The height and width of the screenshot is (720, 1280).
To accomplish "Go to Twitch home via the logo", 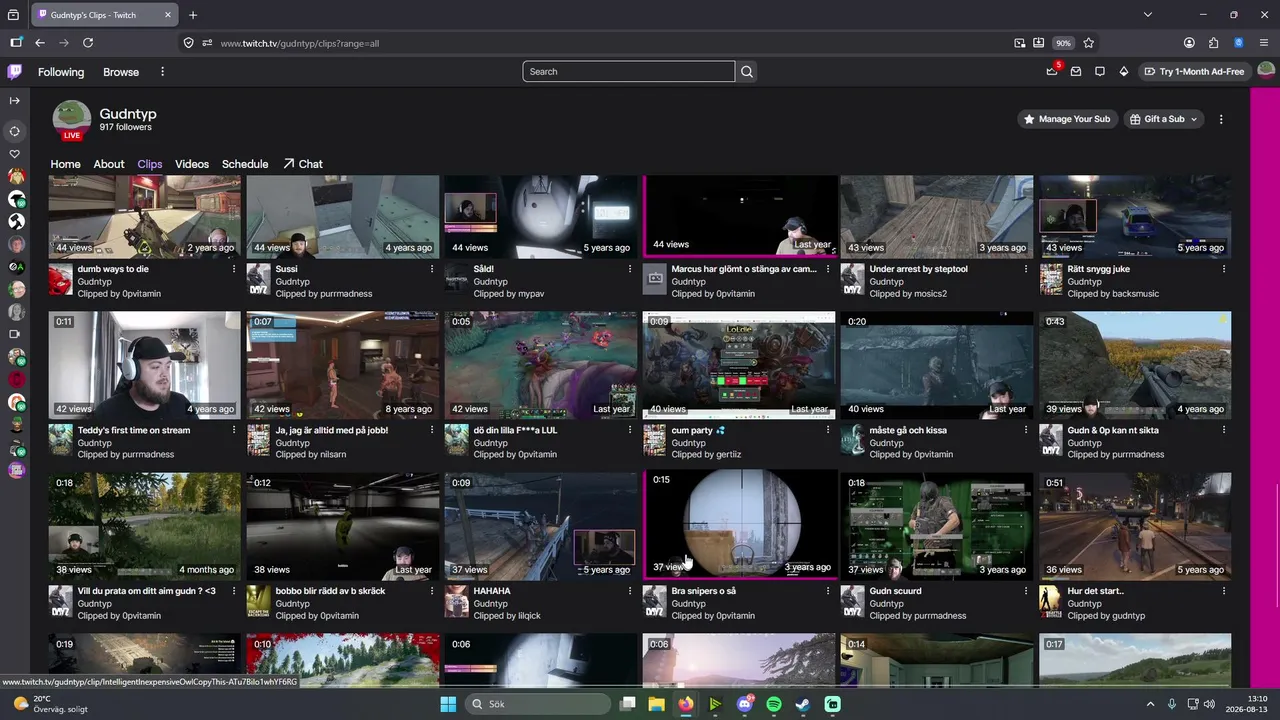I will pyautogui.click(x=14, y=72).
